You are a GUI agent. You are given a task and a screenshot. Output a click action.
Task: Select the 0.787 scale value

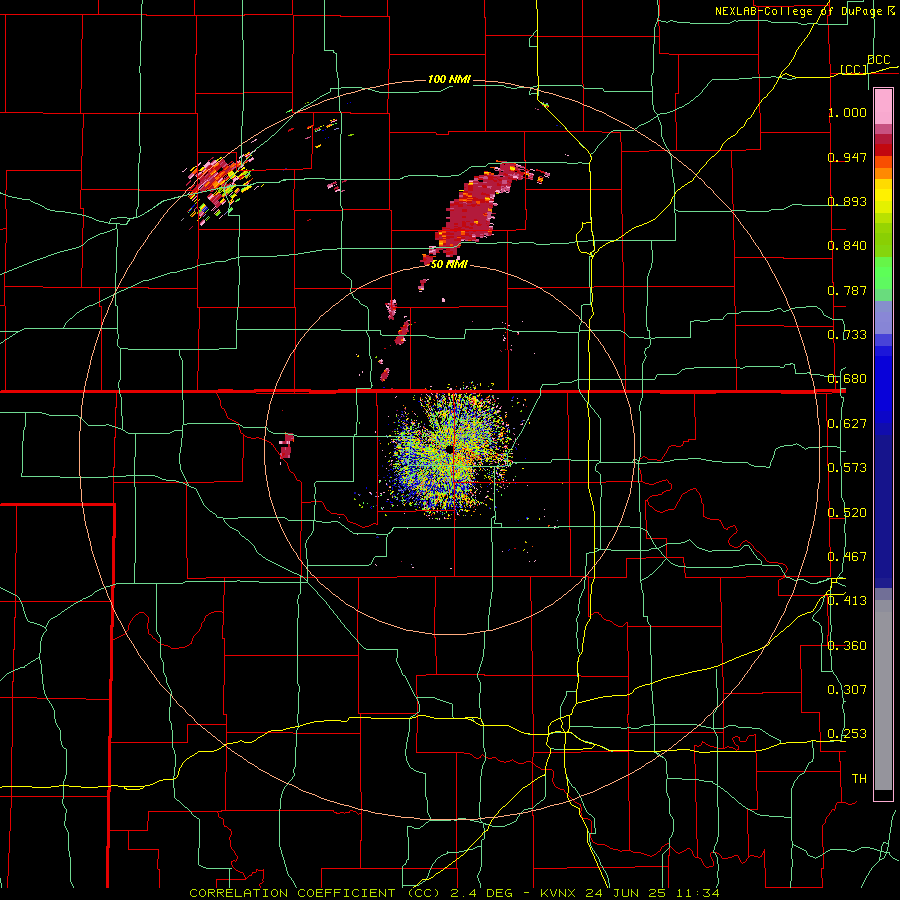847,290
